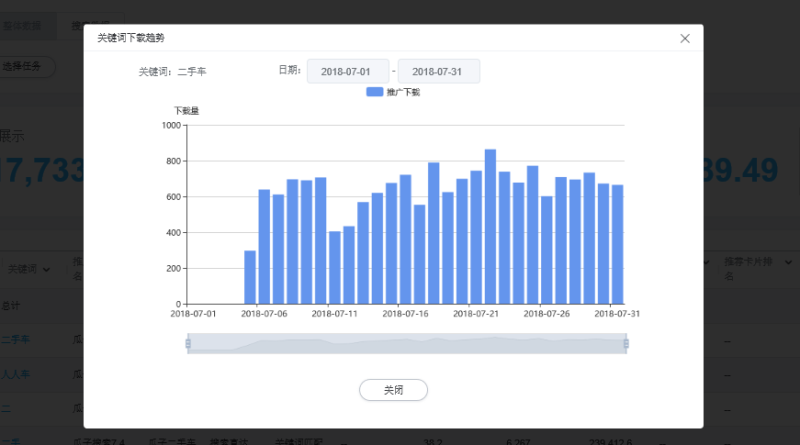Open the 人人车 keyword link in table

(15, 374)
